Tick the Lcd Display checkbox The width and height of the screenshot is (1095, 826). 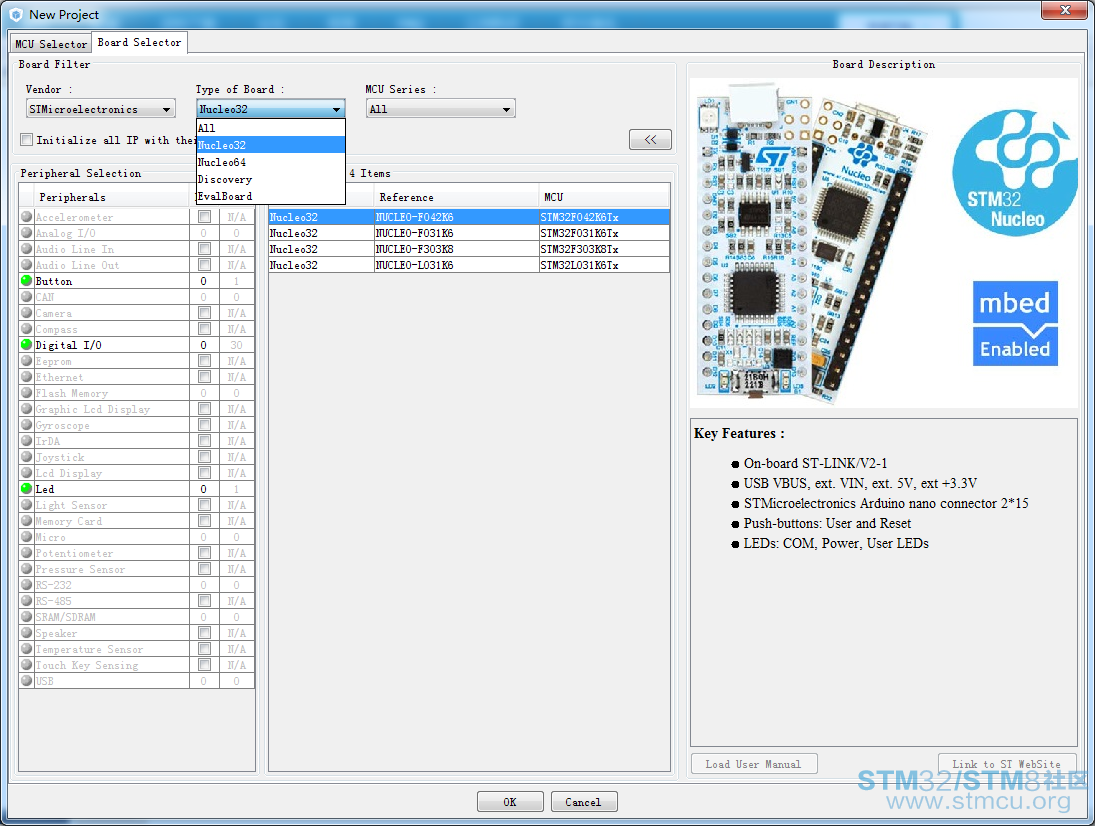204,473
